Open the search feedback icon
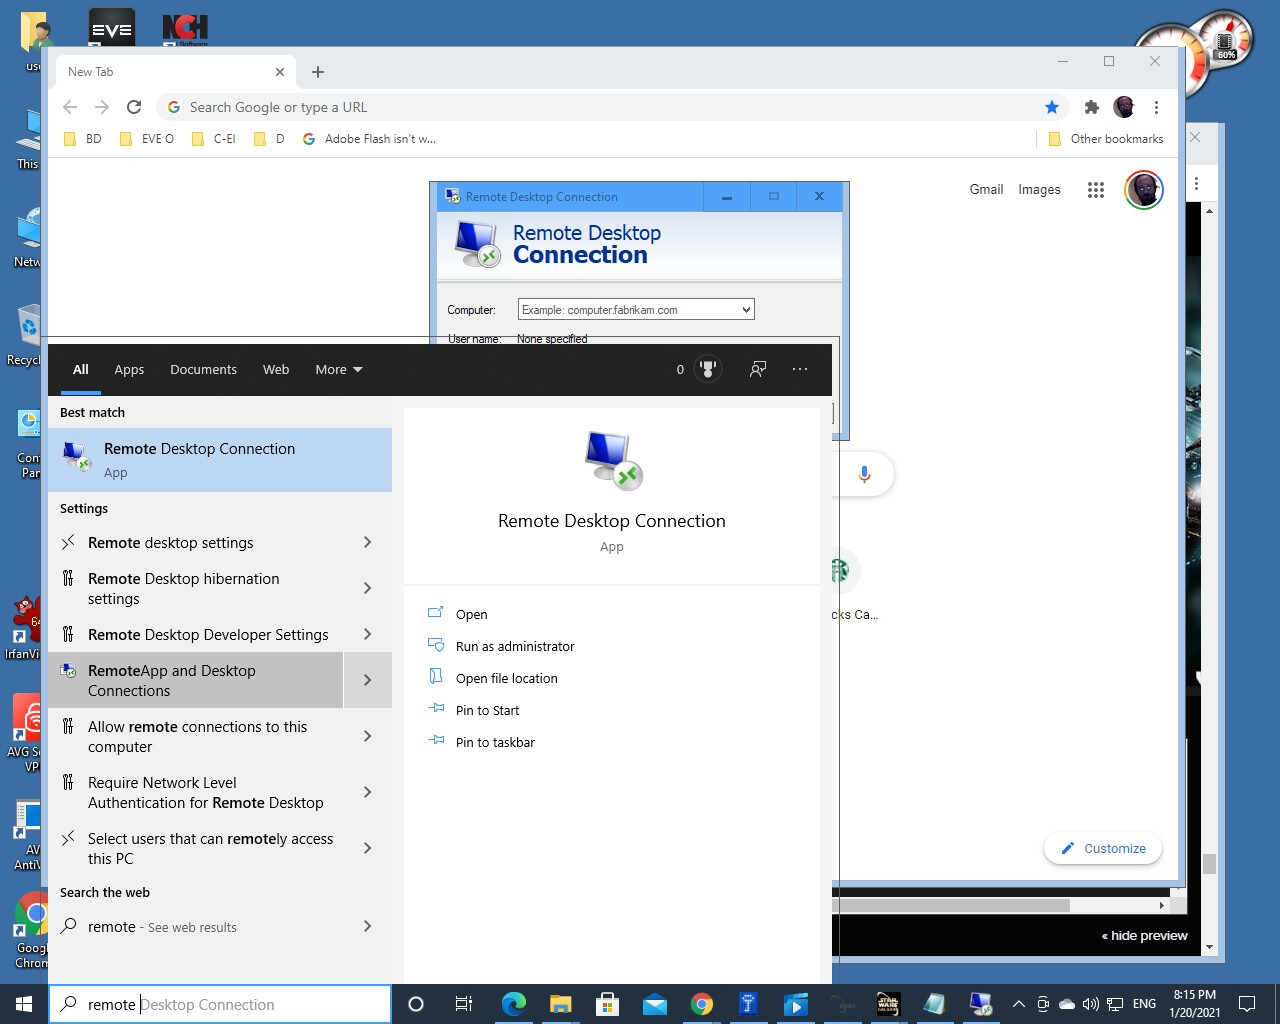 [x=758, y=369]
